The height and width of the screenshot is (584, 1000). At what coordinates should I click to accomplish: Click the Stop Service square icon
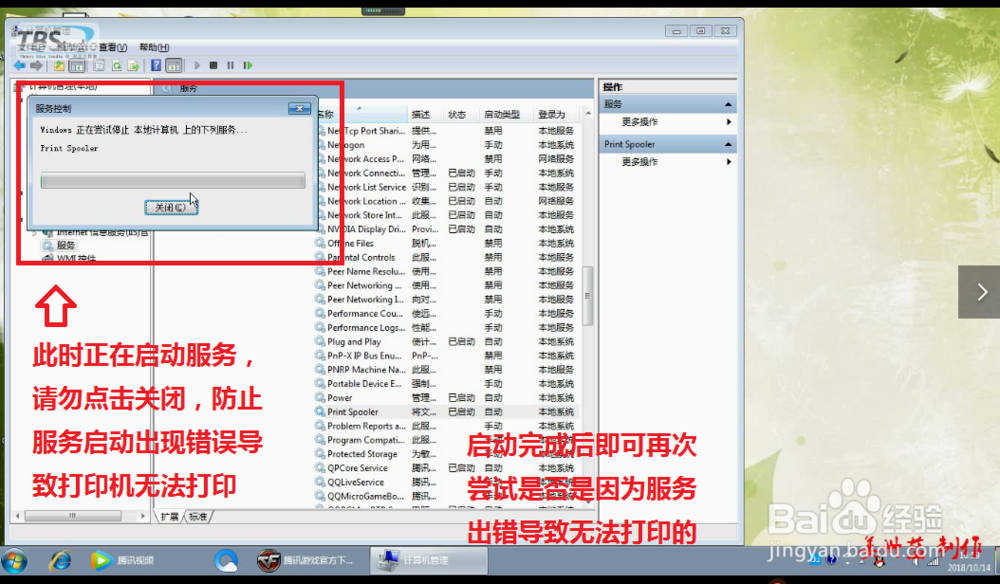tap(213, 65)
